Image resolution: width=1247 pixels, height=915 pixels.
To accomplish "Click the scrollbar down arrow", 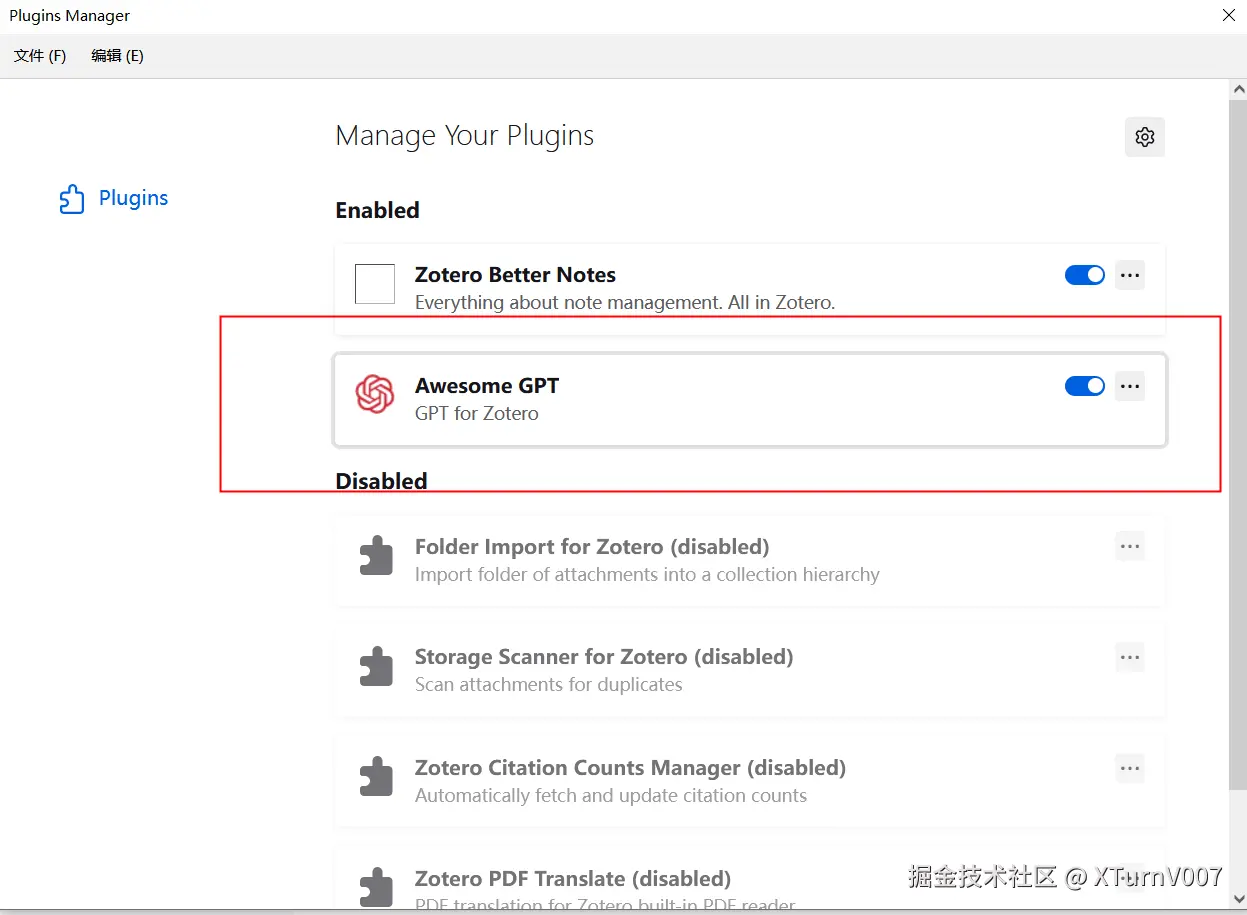I will point(1237,898).
